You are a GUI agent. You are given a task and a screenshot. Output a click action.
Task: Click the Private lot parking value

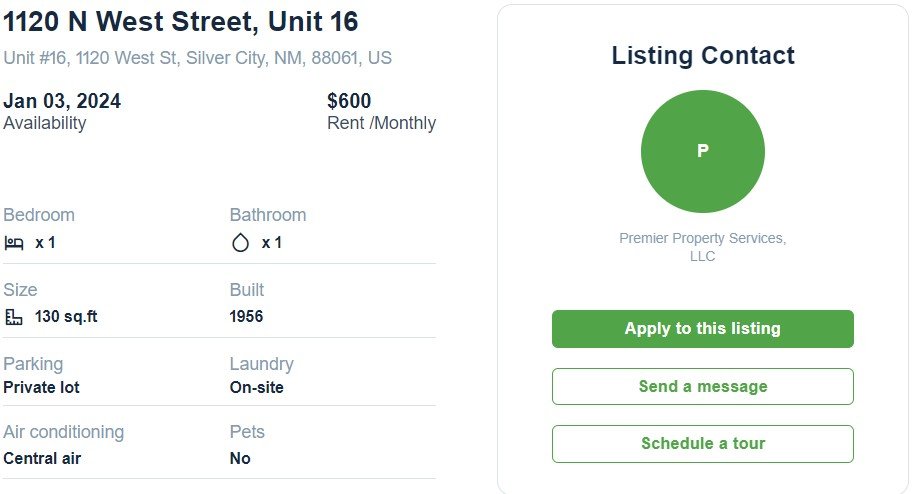pyautogui.click(x=41, y=387)
